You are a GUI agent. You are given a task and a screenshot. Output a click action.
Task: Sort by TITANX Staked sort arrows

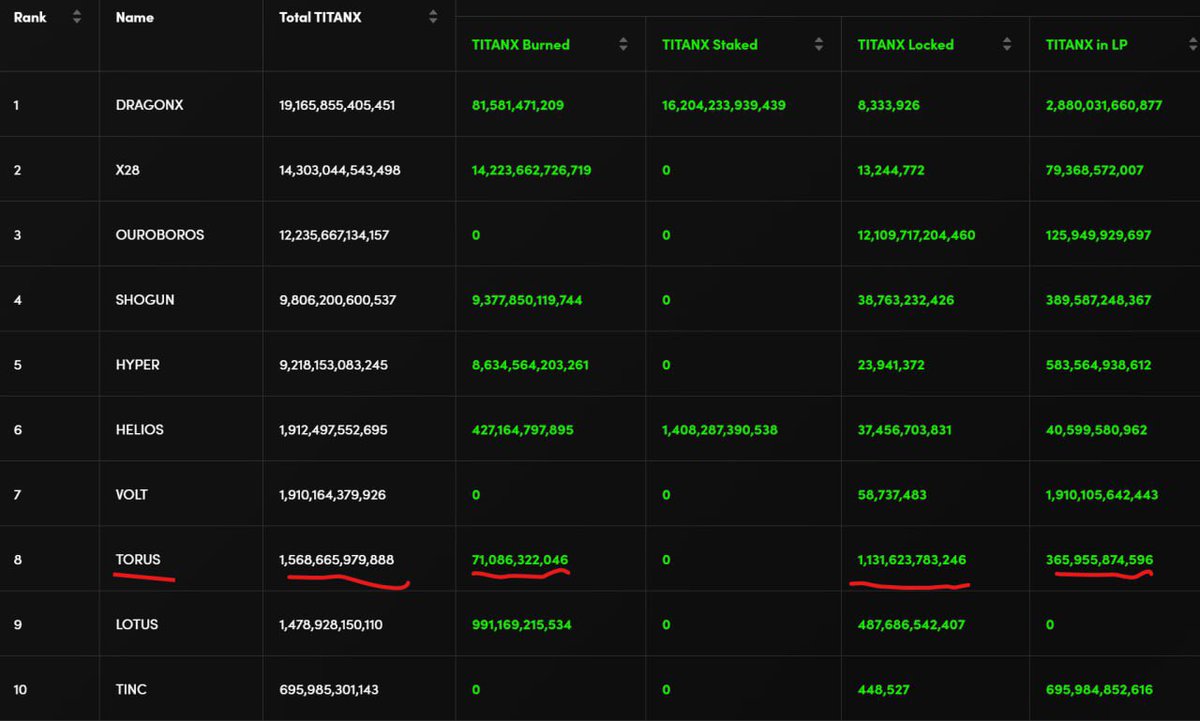coord(819,44)
